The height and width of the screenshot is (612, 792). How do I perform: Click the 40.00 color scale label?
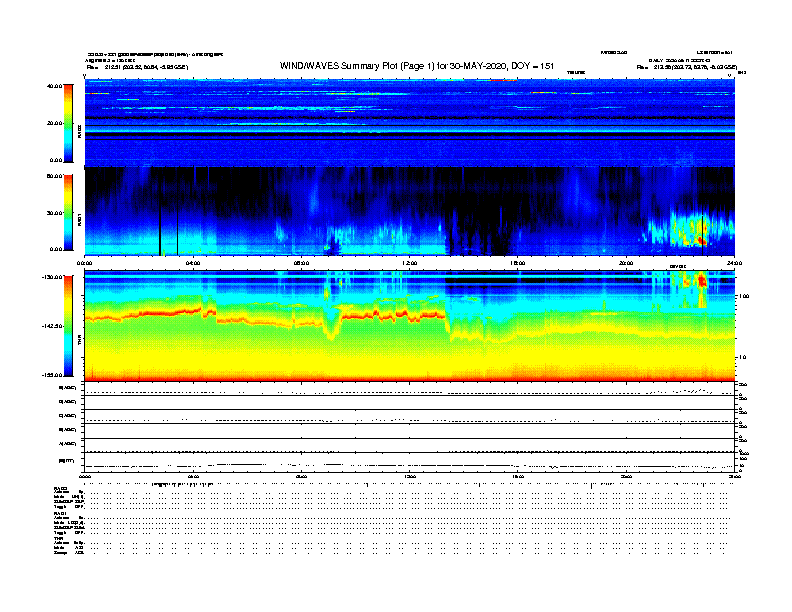[x=54, y=86]
